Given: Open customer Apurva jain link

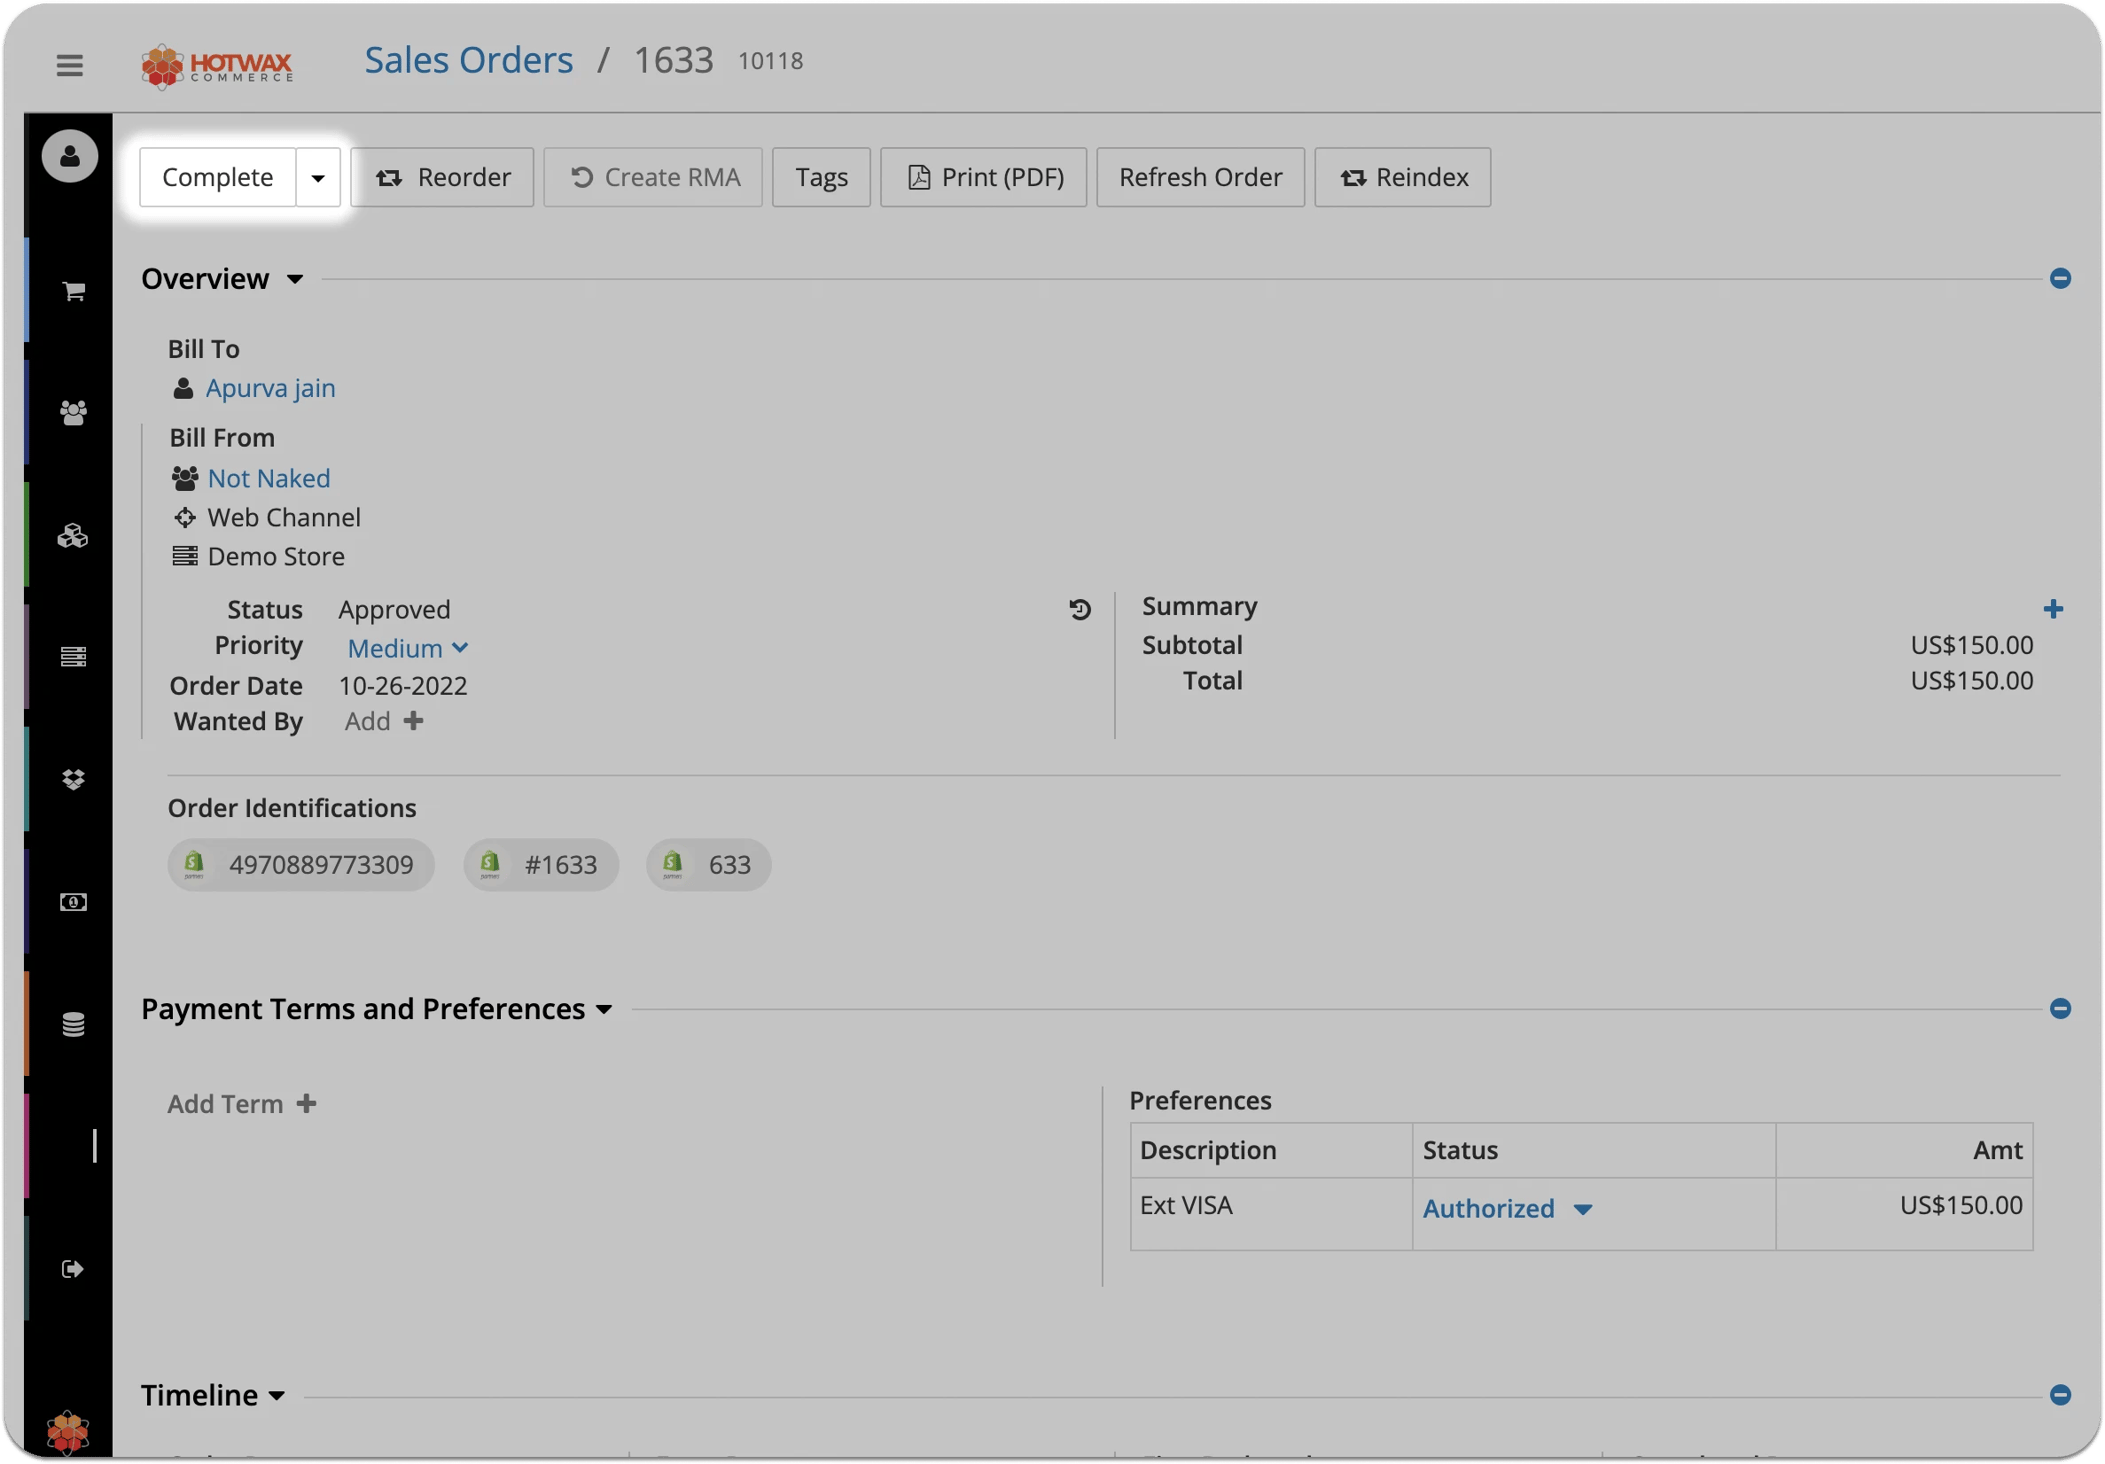Looking at the screenshot, I should pyautogui.click(x=270, y=388).
